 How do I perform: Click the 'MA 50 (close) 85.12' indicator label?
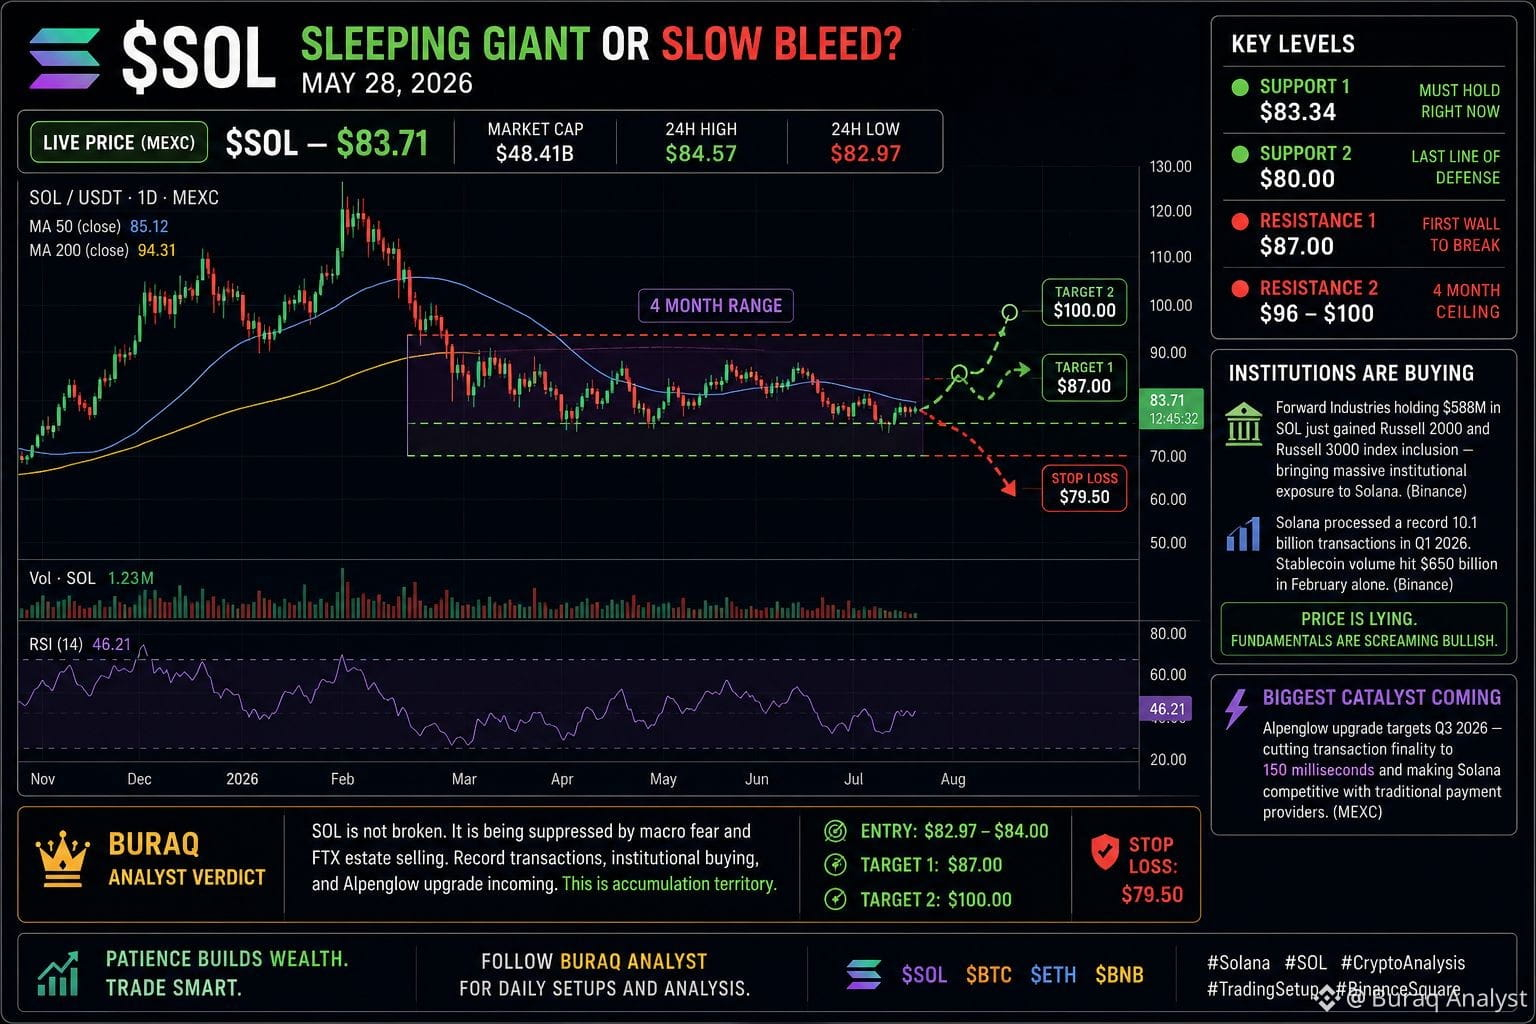point(99,227)
